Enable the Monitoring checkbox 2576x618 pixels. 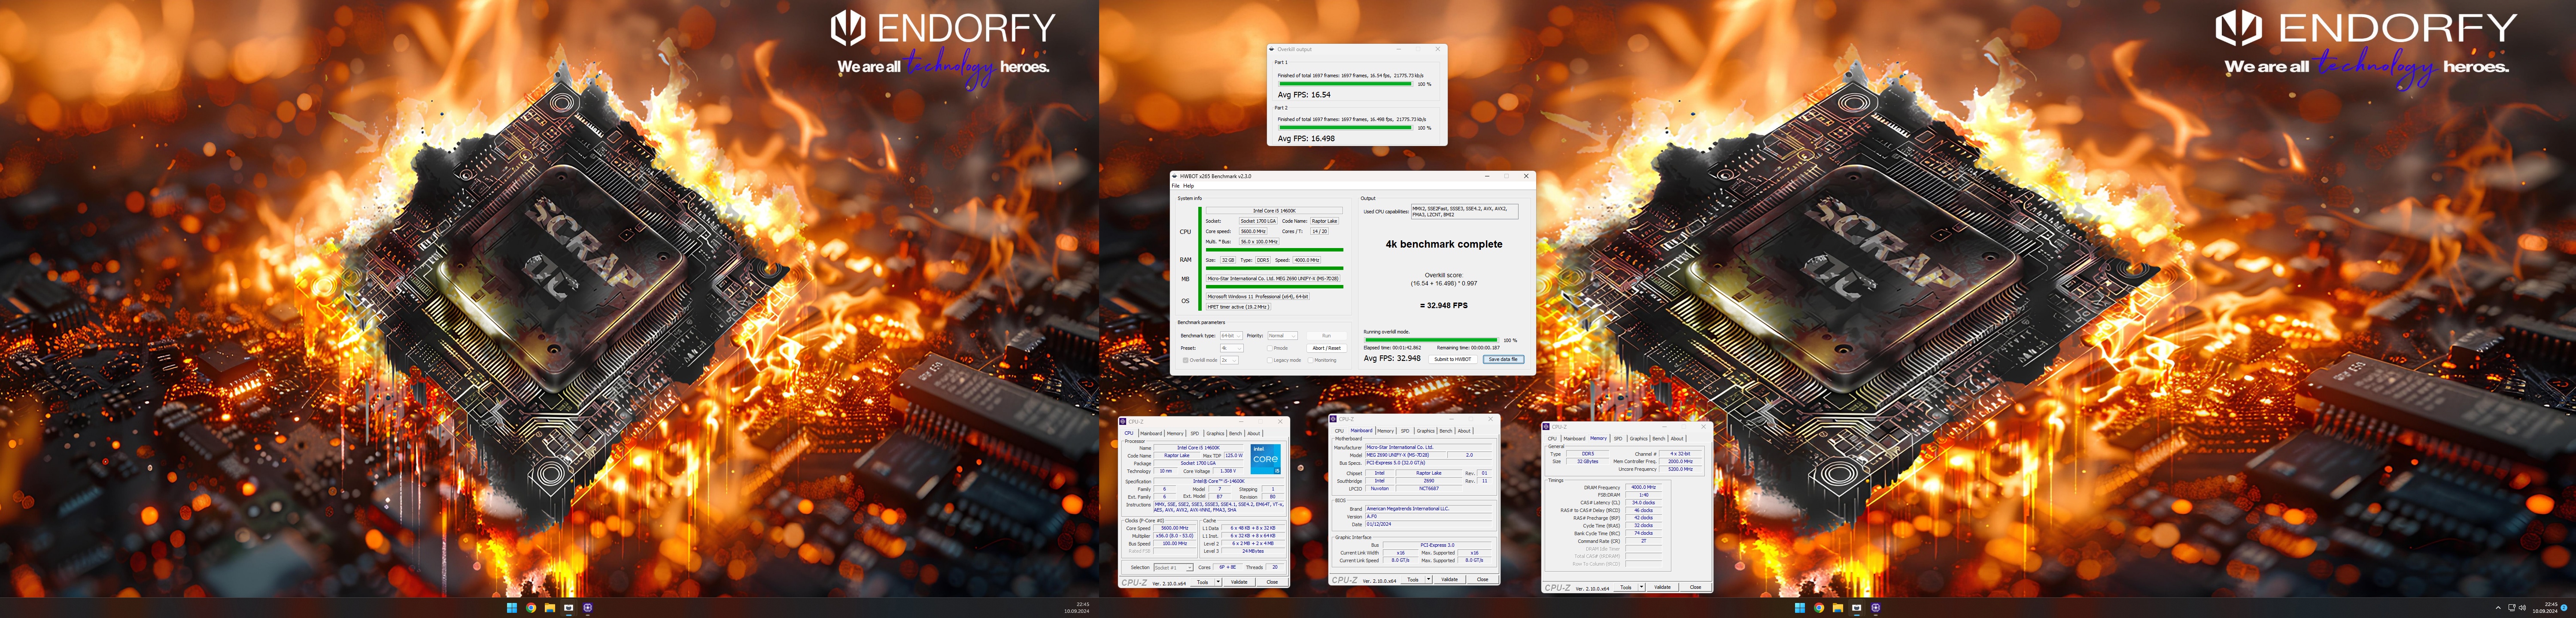tap(1311, 360)
